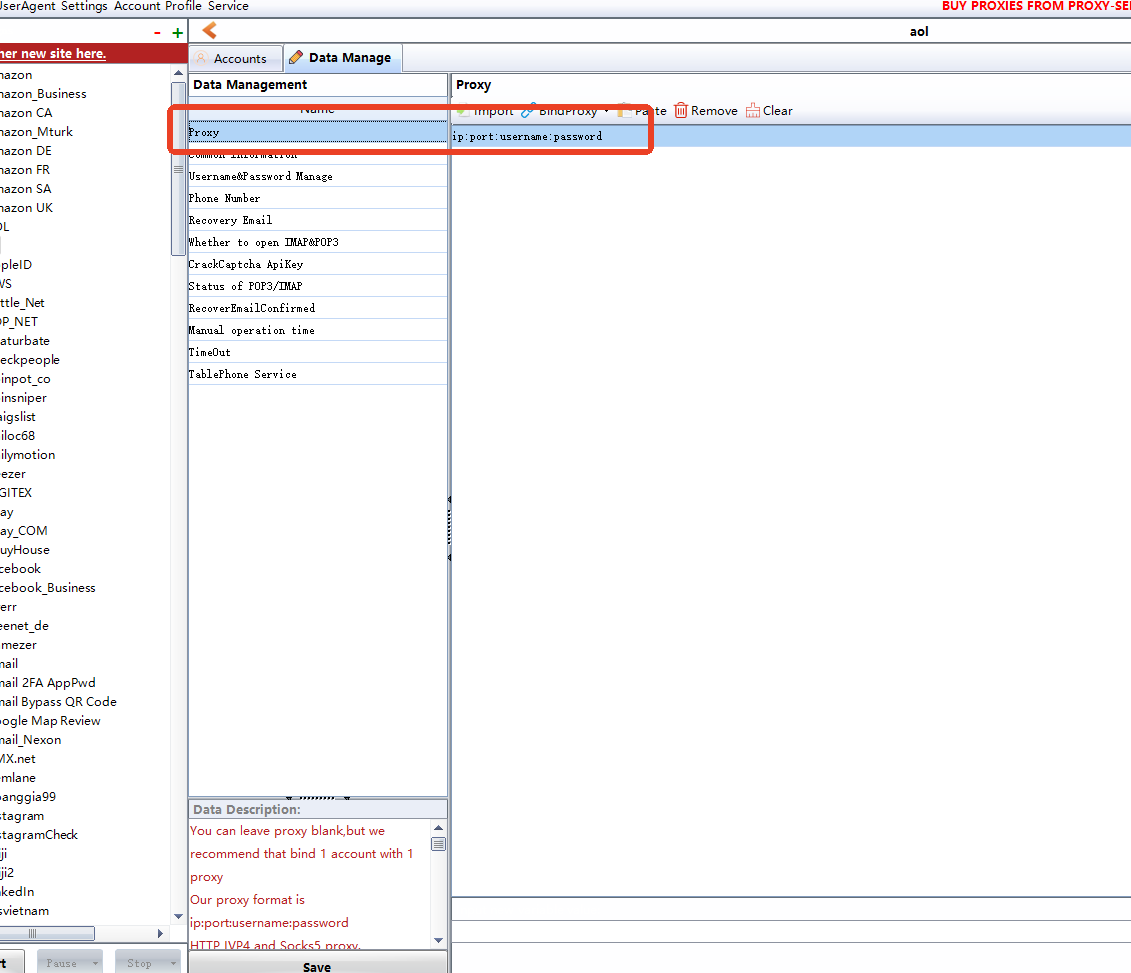Select Status of POP3/IMAP row
This screenshot has width=1131, height=973.
[317, 286]
